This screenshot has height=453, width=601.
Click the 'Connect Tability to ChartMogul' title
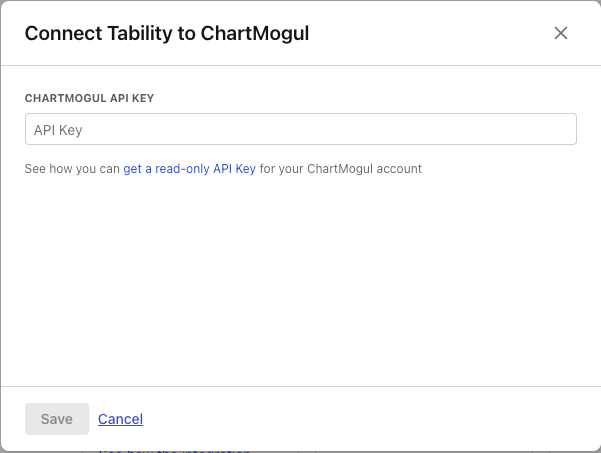pos(167,33)
